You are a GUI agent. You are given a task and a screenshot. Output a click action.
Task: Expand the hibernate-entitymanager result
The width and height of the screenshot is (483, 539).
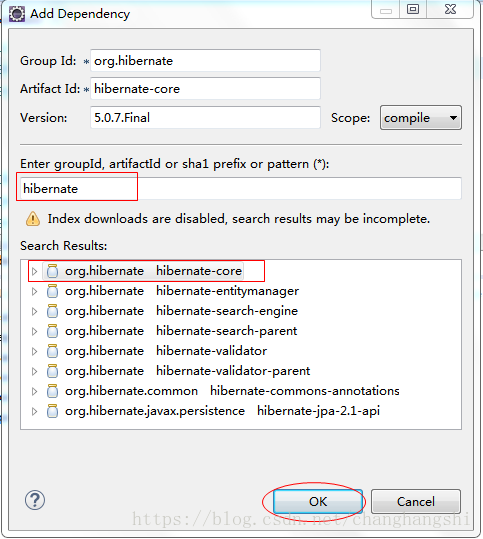(x=34, y=291)
